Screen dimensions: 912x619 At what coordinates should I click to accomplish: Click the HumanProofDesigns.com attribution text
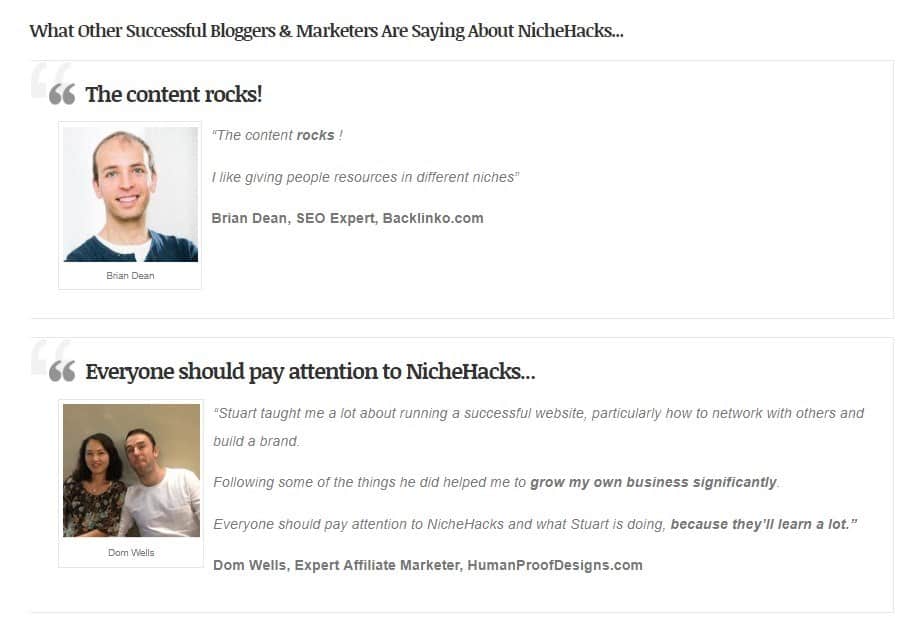click(x=555, y=565)
